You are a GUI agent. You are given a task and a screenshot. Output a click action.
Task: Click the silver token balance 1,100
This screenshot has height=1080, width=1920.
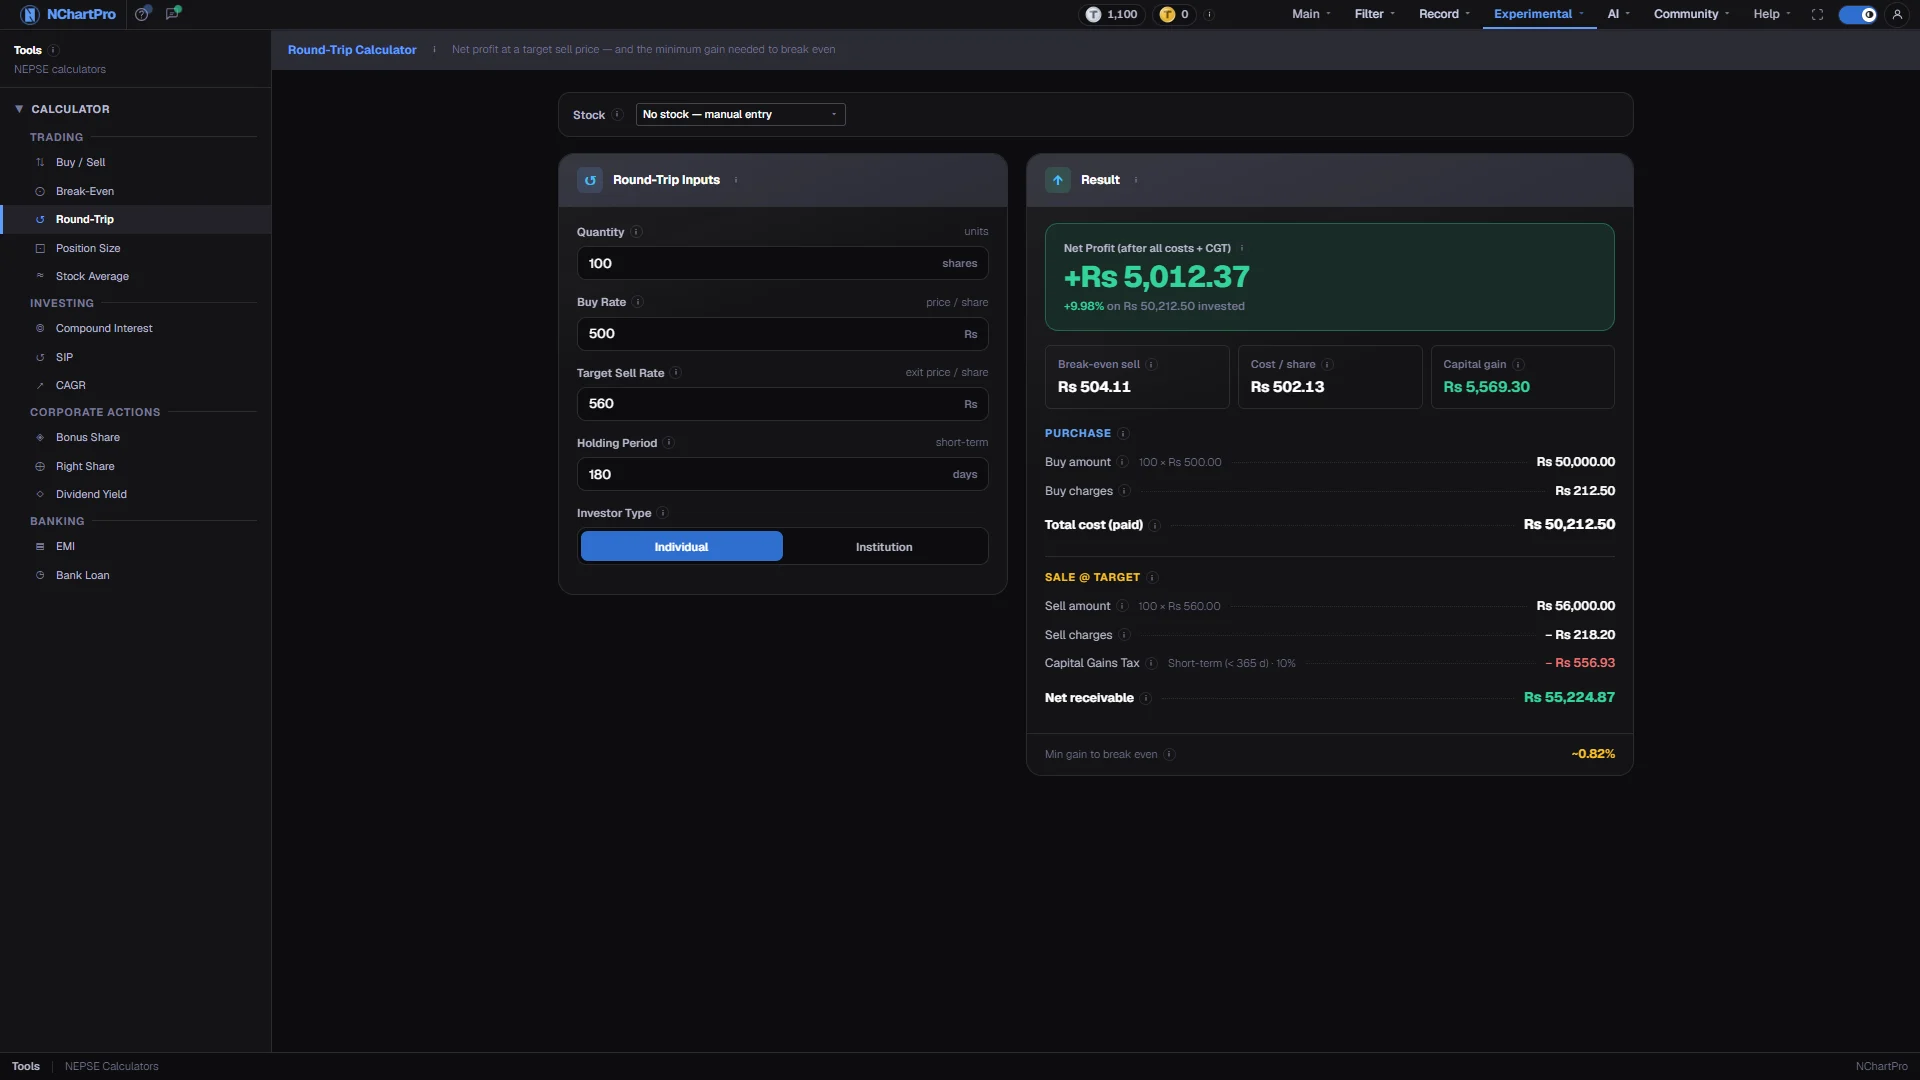[x=1112, y=14]
